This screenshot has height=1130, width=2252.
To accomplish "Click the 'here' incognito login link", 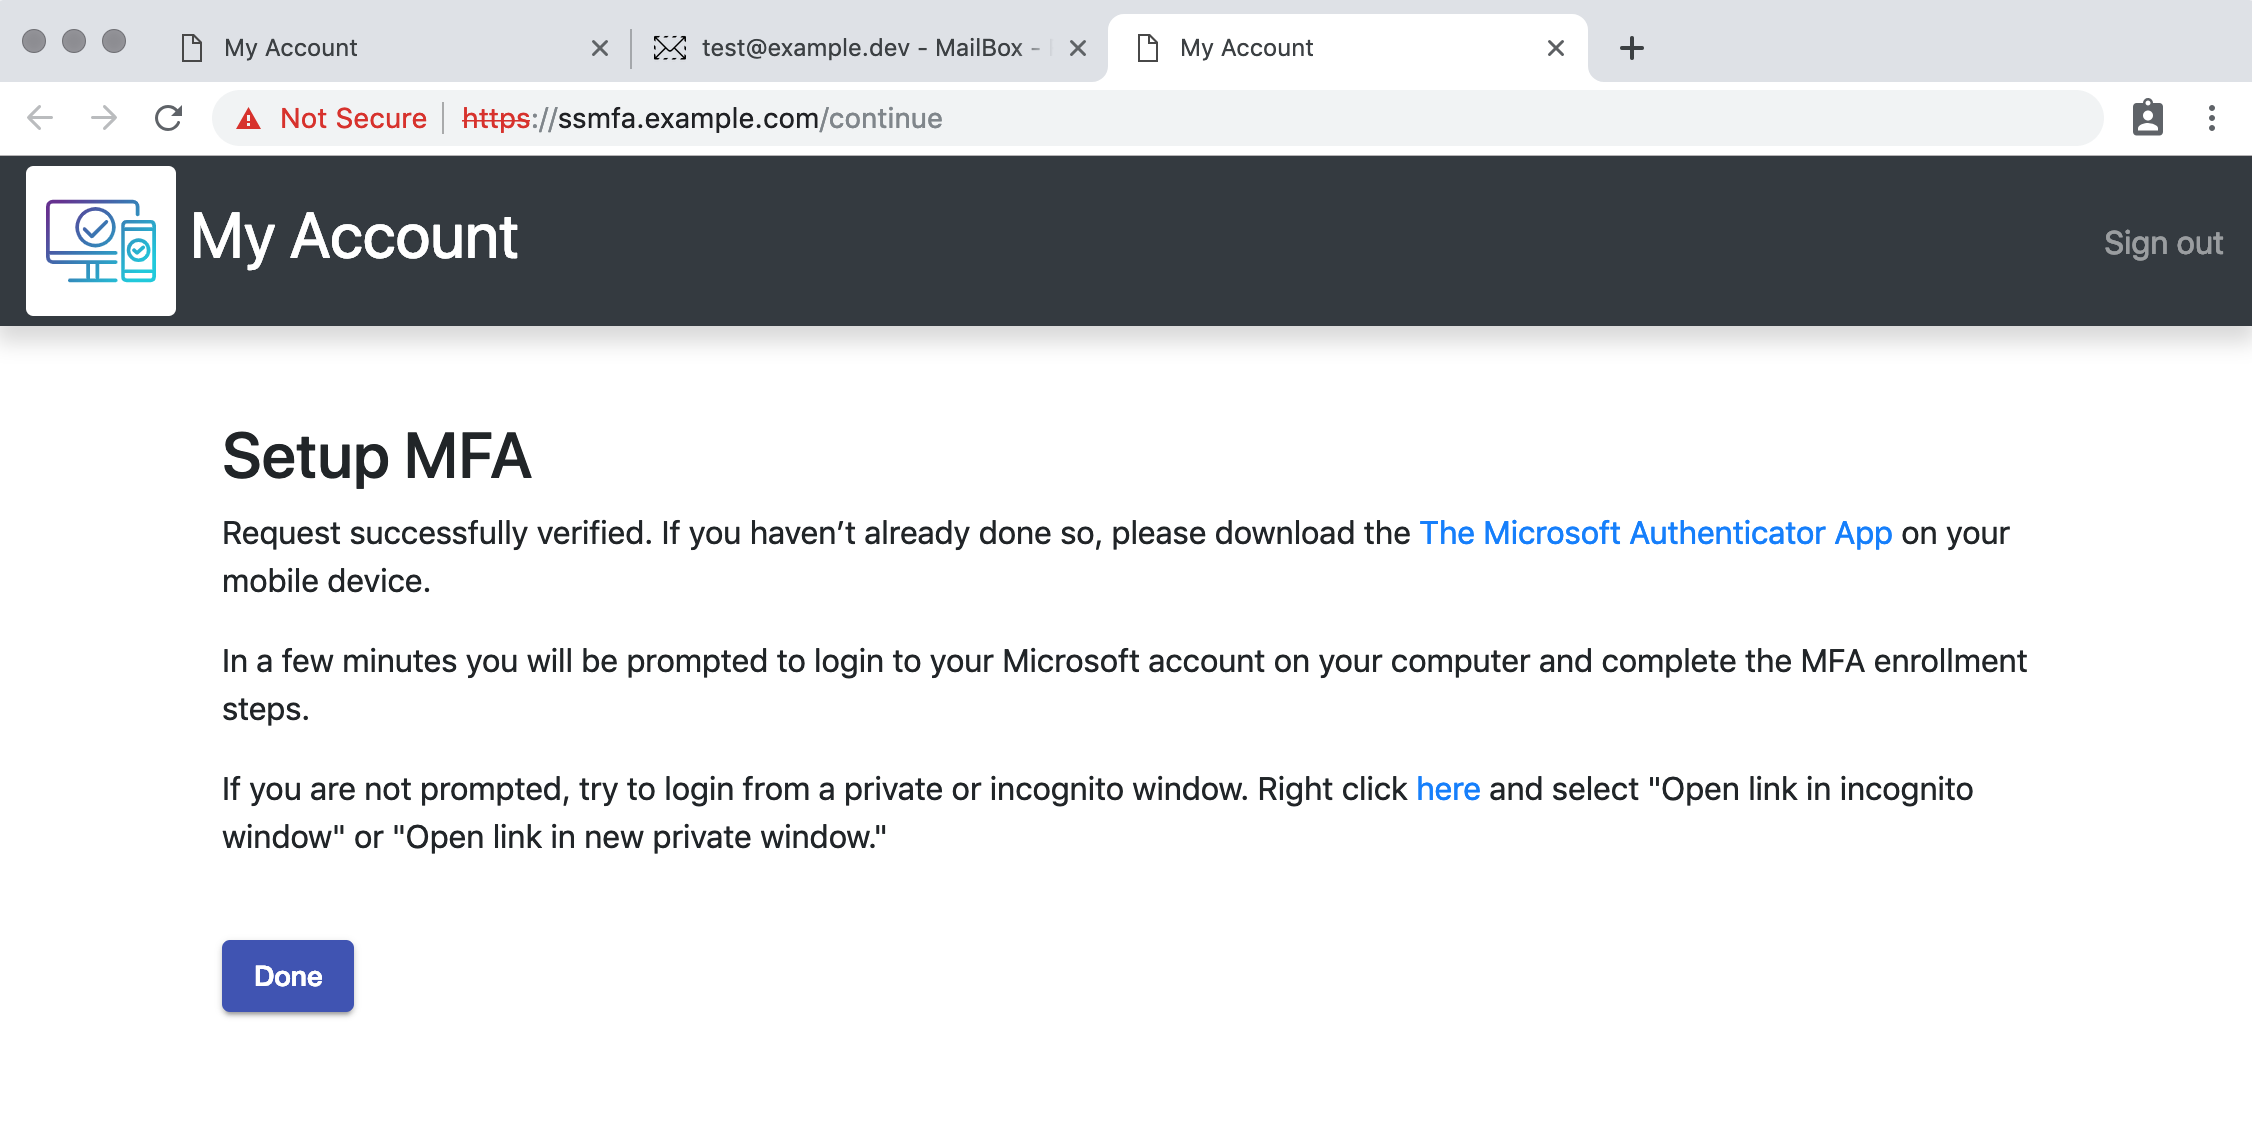I will 1447,789.
